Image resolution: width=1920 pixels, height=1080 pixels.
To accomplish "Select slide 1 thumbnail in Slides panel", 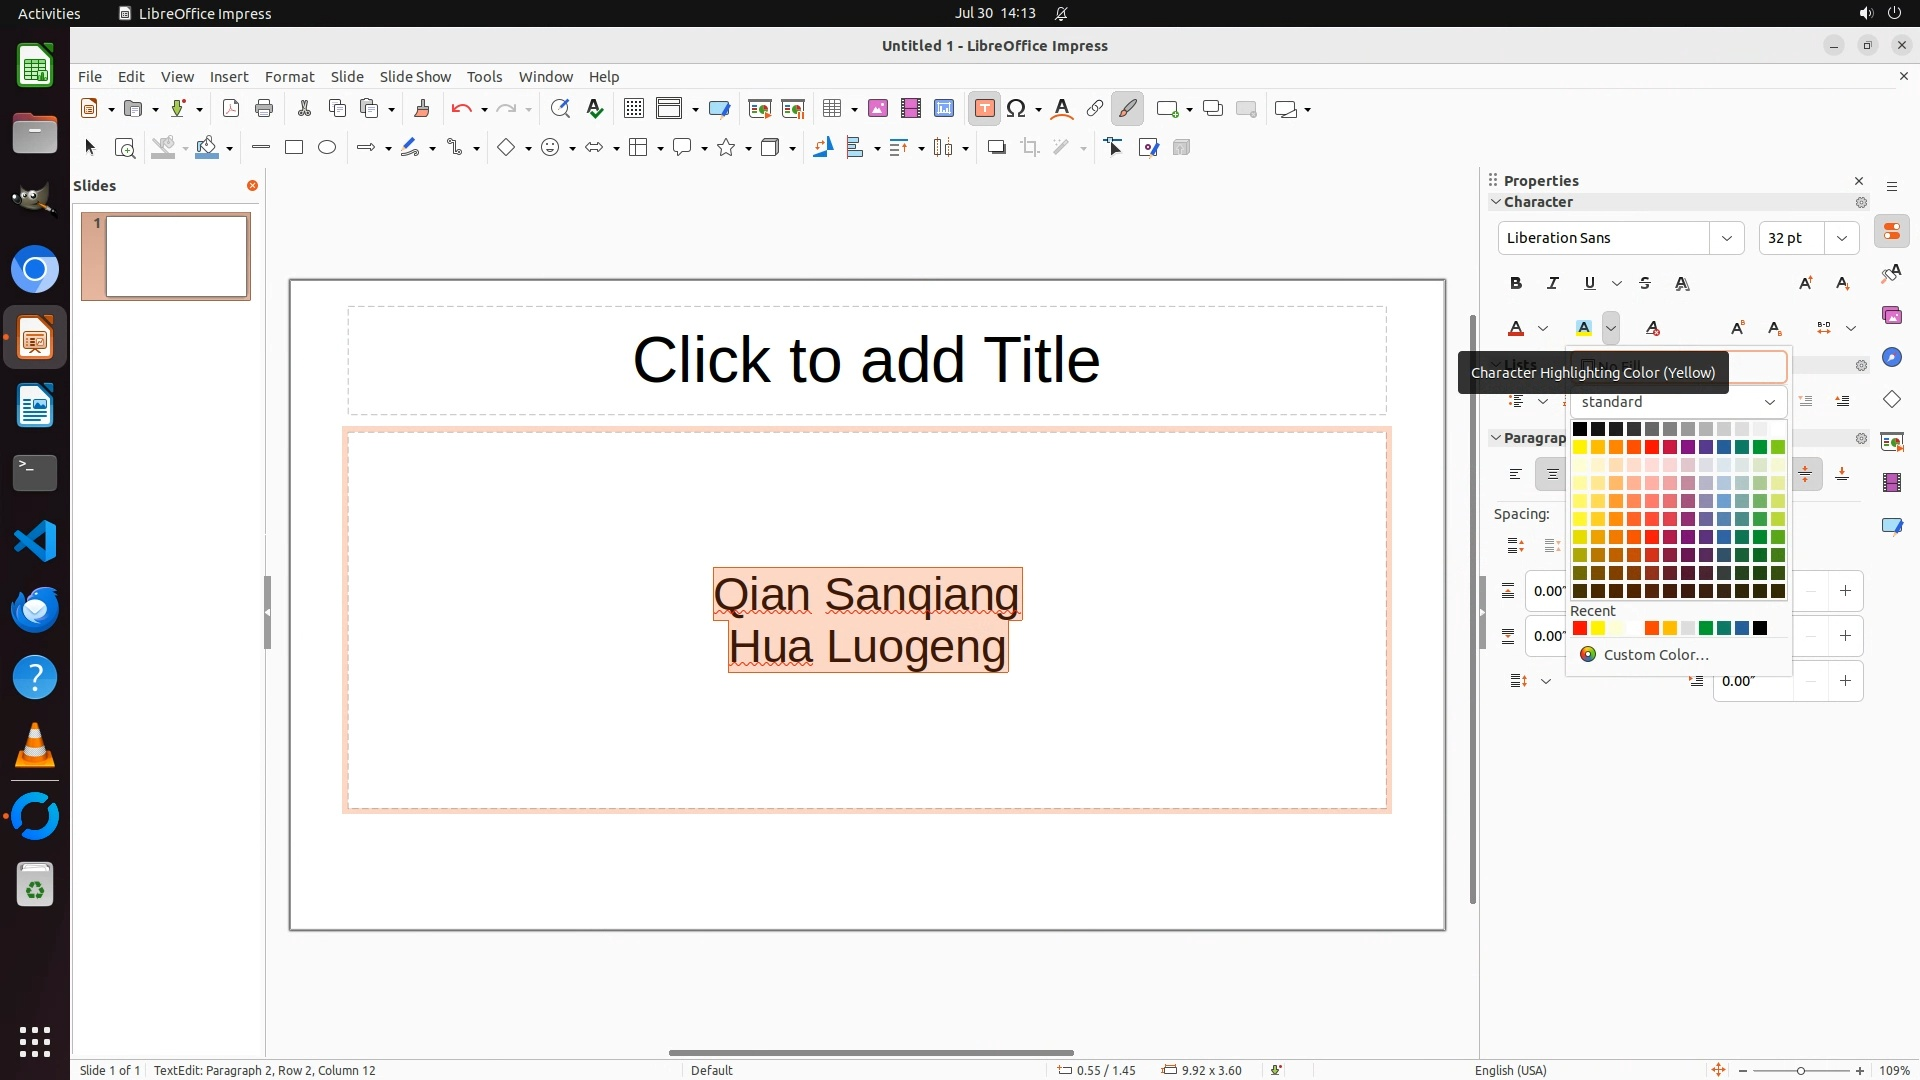I will point(177,257).
